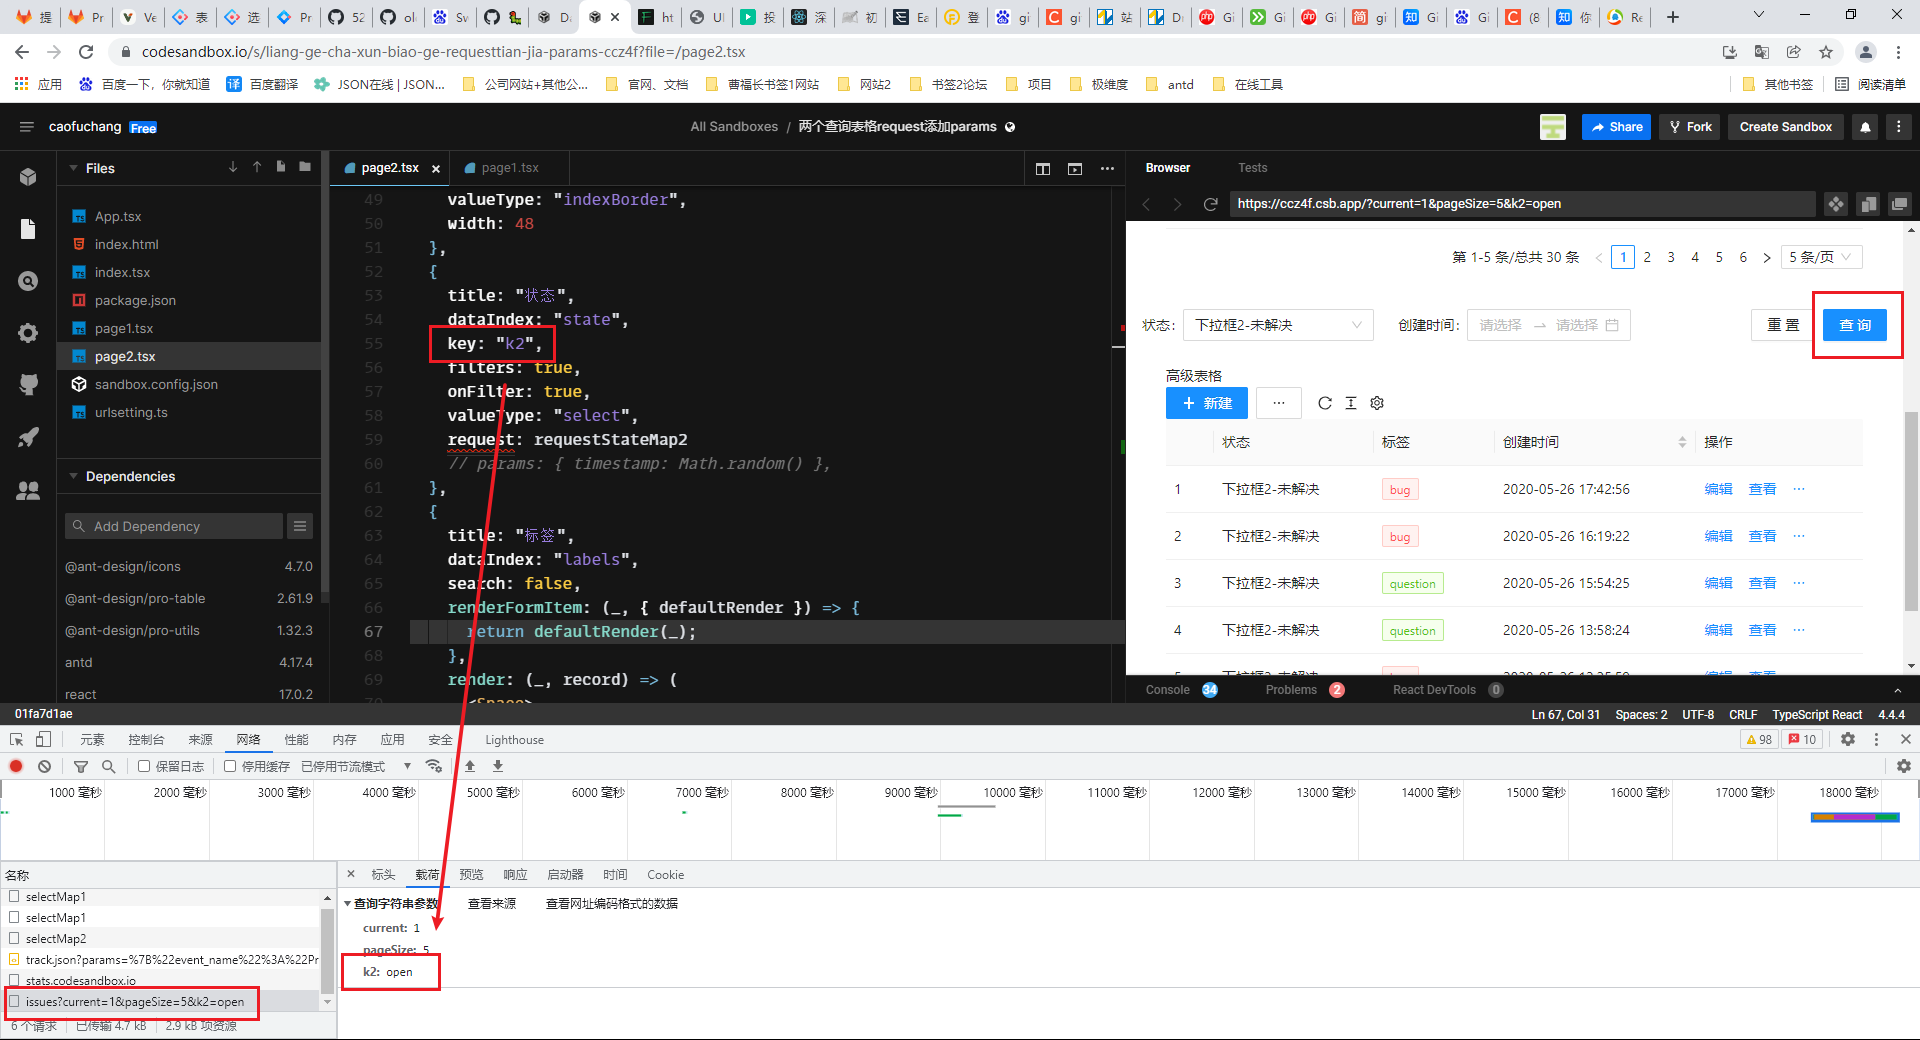Collapse the Files section
Image resolution: width=1920 pixels, height=1040 pixels.
pos(73,168)
